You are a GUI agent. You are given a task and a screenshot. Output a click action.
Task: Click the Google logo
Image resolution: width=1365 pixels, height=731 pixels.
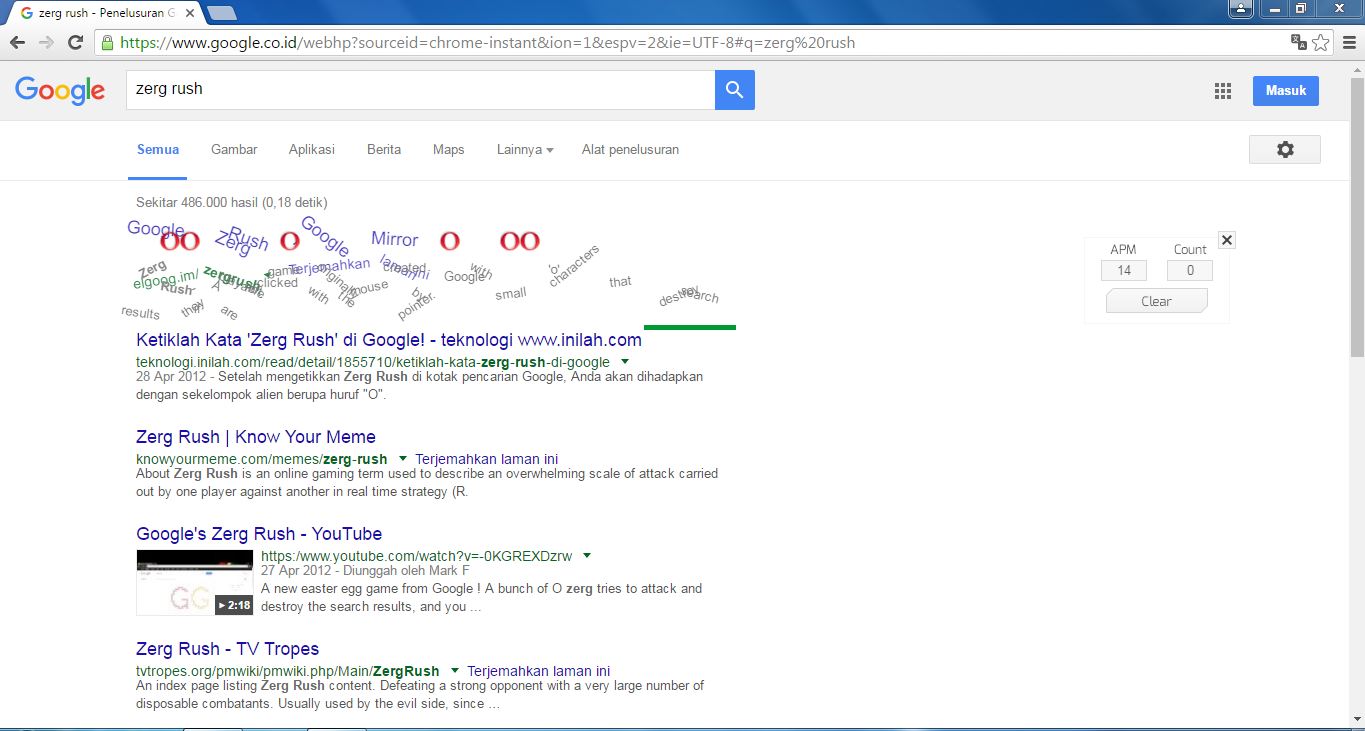(x=60, y=90)
